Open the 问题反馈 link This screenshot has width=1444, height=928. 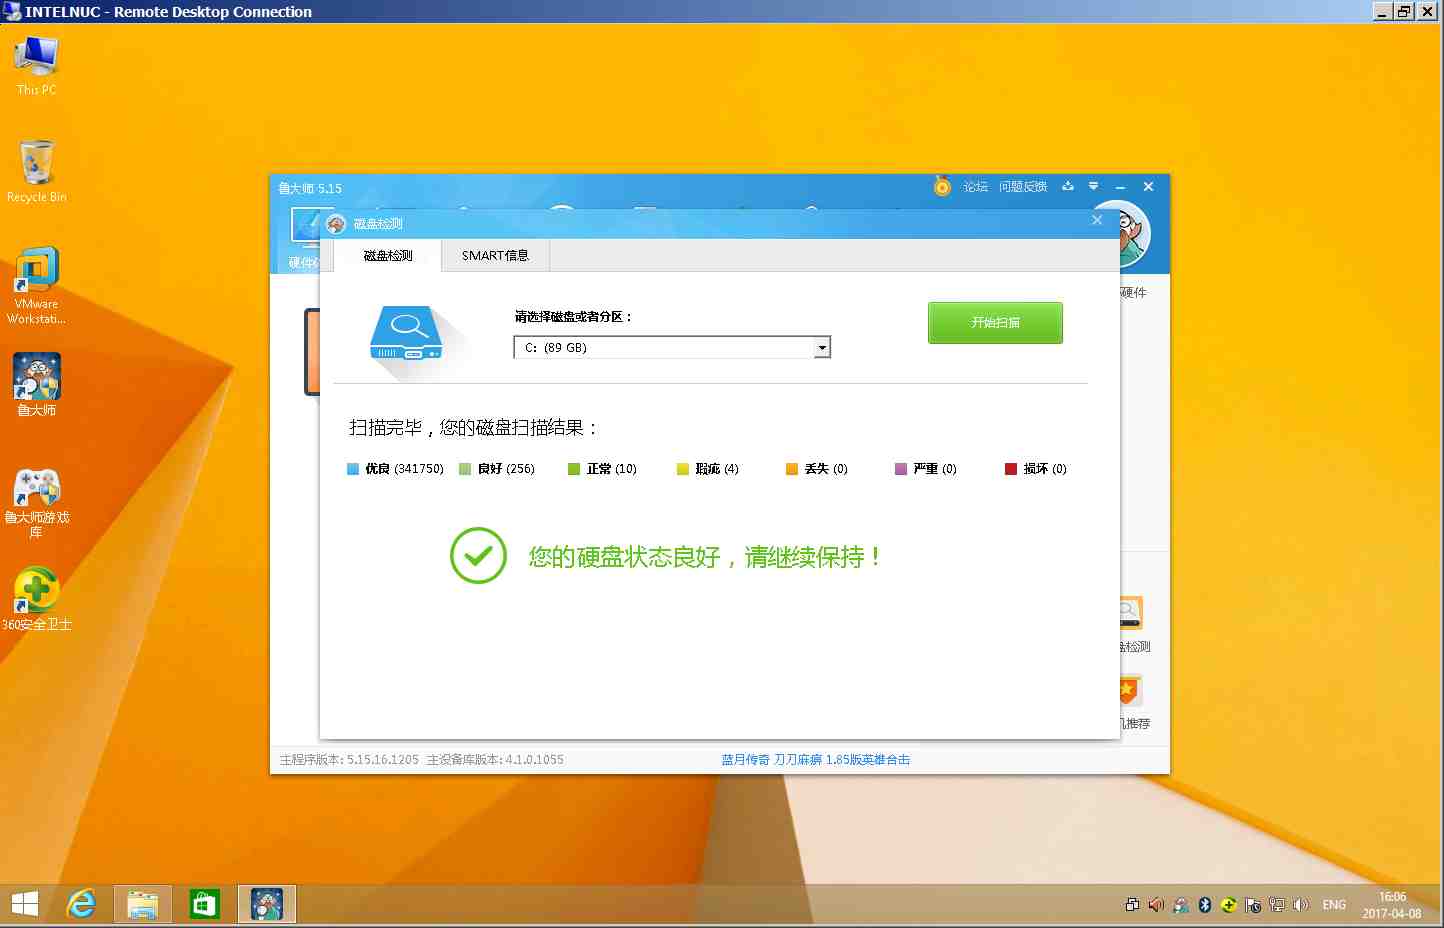1022,187
